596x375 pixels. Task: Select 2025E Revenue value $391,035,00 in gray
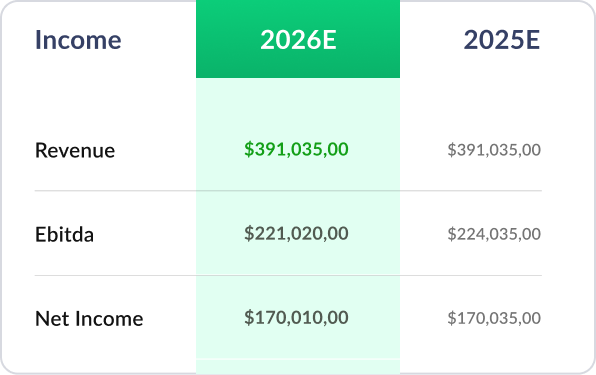(494, 150)
